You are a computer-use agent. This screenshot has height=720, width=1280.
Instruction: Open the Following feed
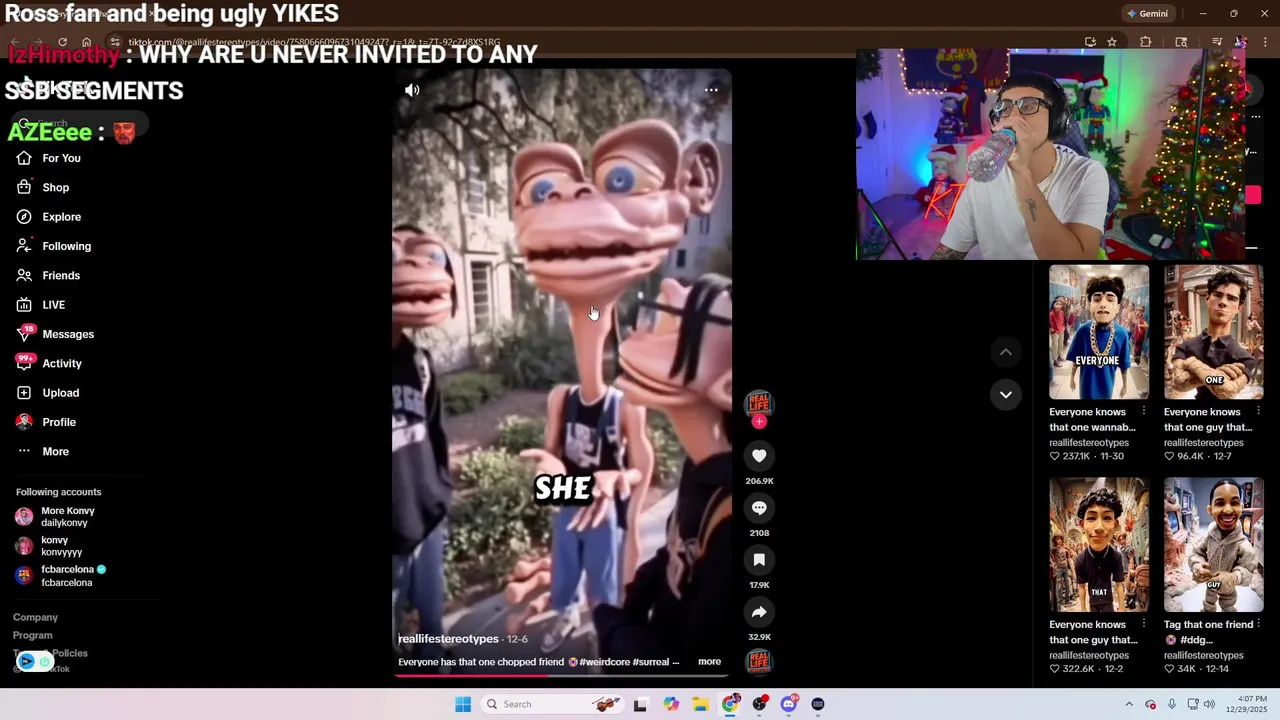pyautogui.click(x=55, y=246)
